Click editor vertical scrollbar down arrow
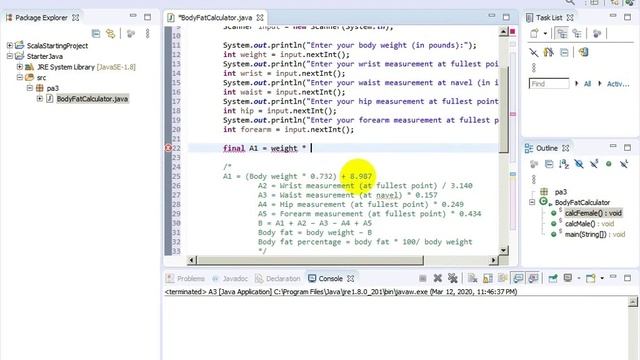This screenshot has width=640, height=360. point(504,250)
